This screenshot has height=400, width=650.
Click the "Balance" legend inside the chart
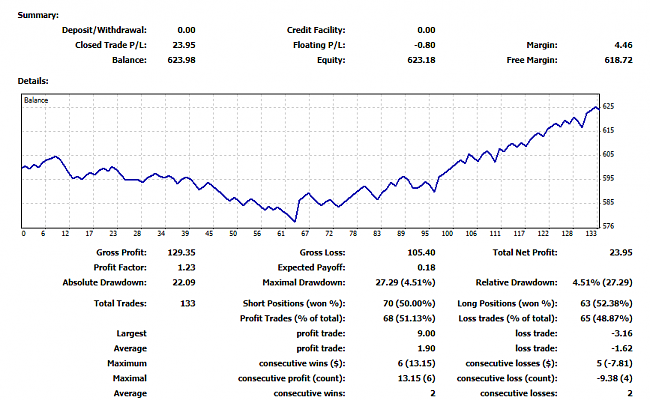(36, 100)
